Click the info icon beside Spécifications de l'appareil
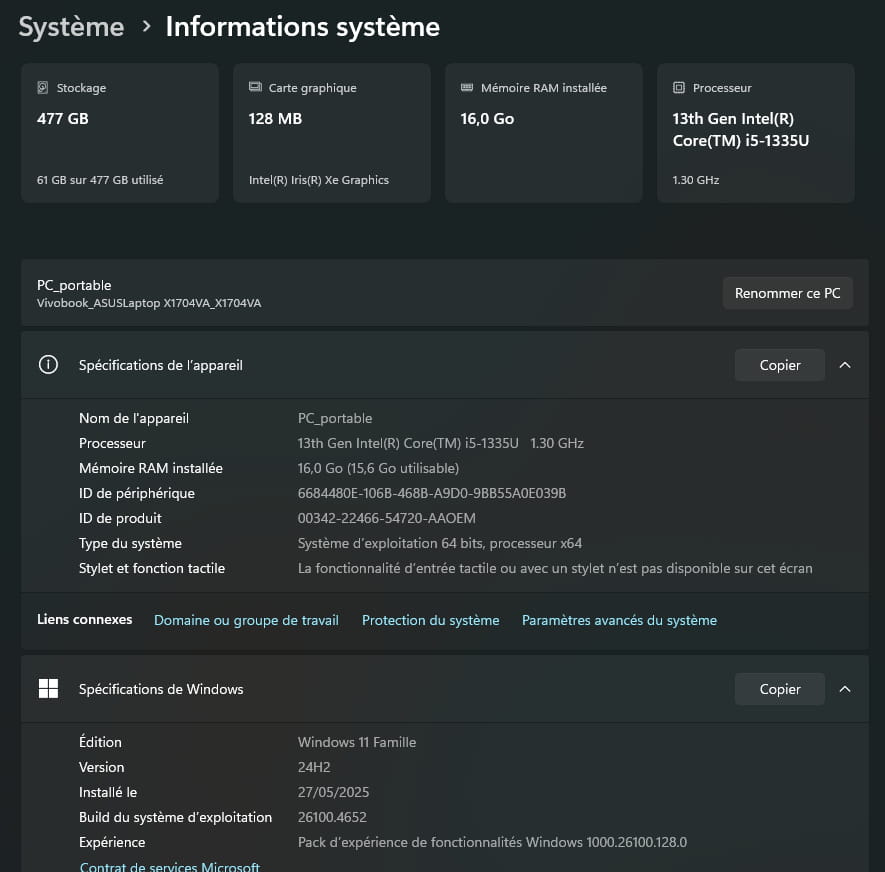 pyautogui.click(x=48, y=365)
